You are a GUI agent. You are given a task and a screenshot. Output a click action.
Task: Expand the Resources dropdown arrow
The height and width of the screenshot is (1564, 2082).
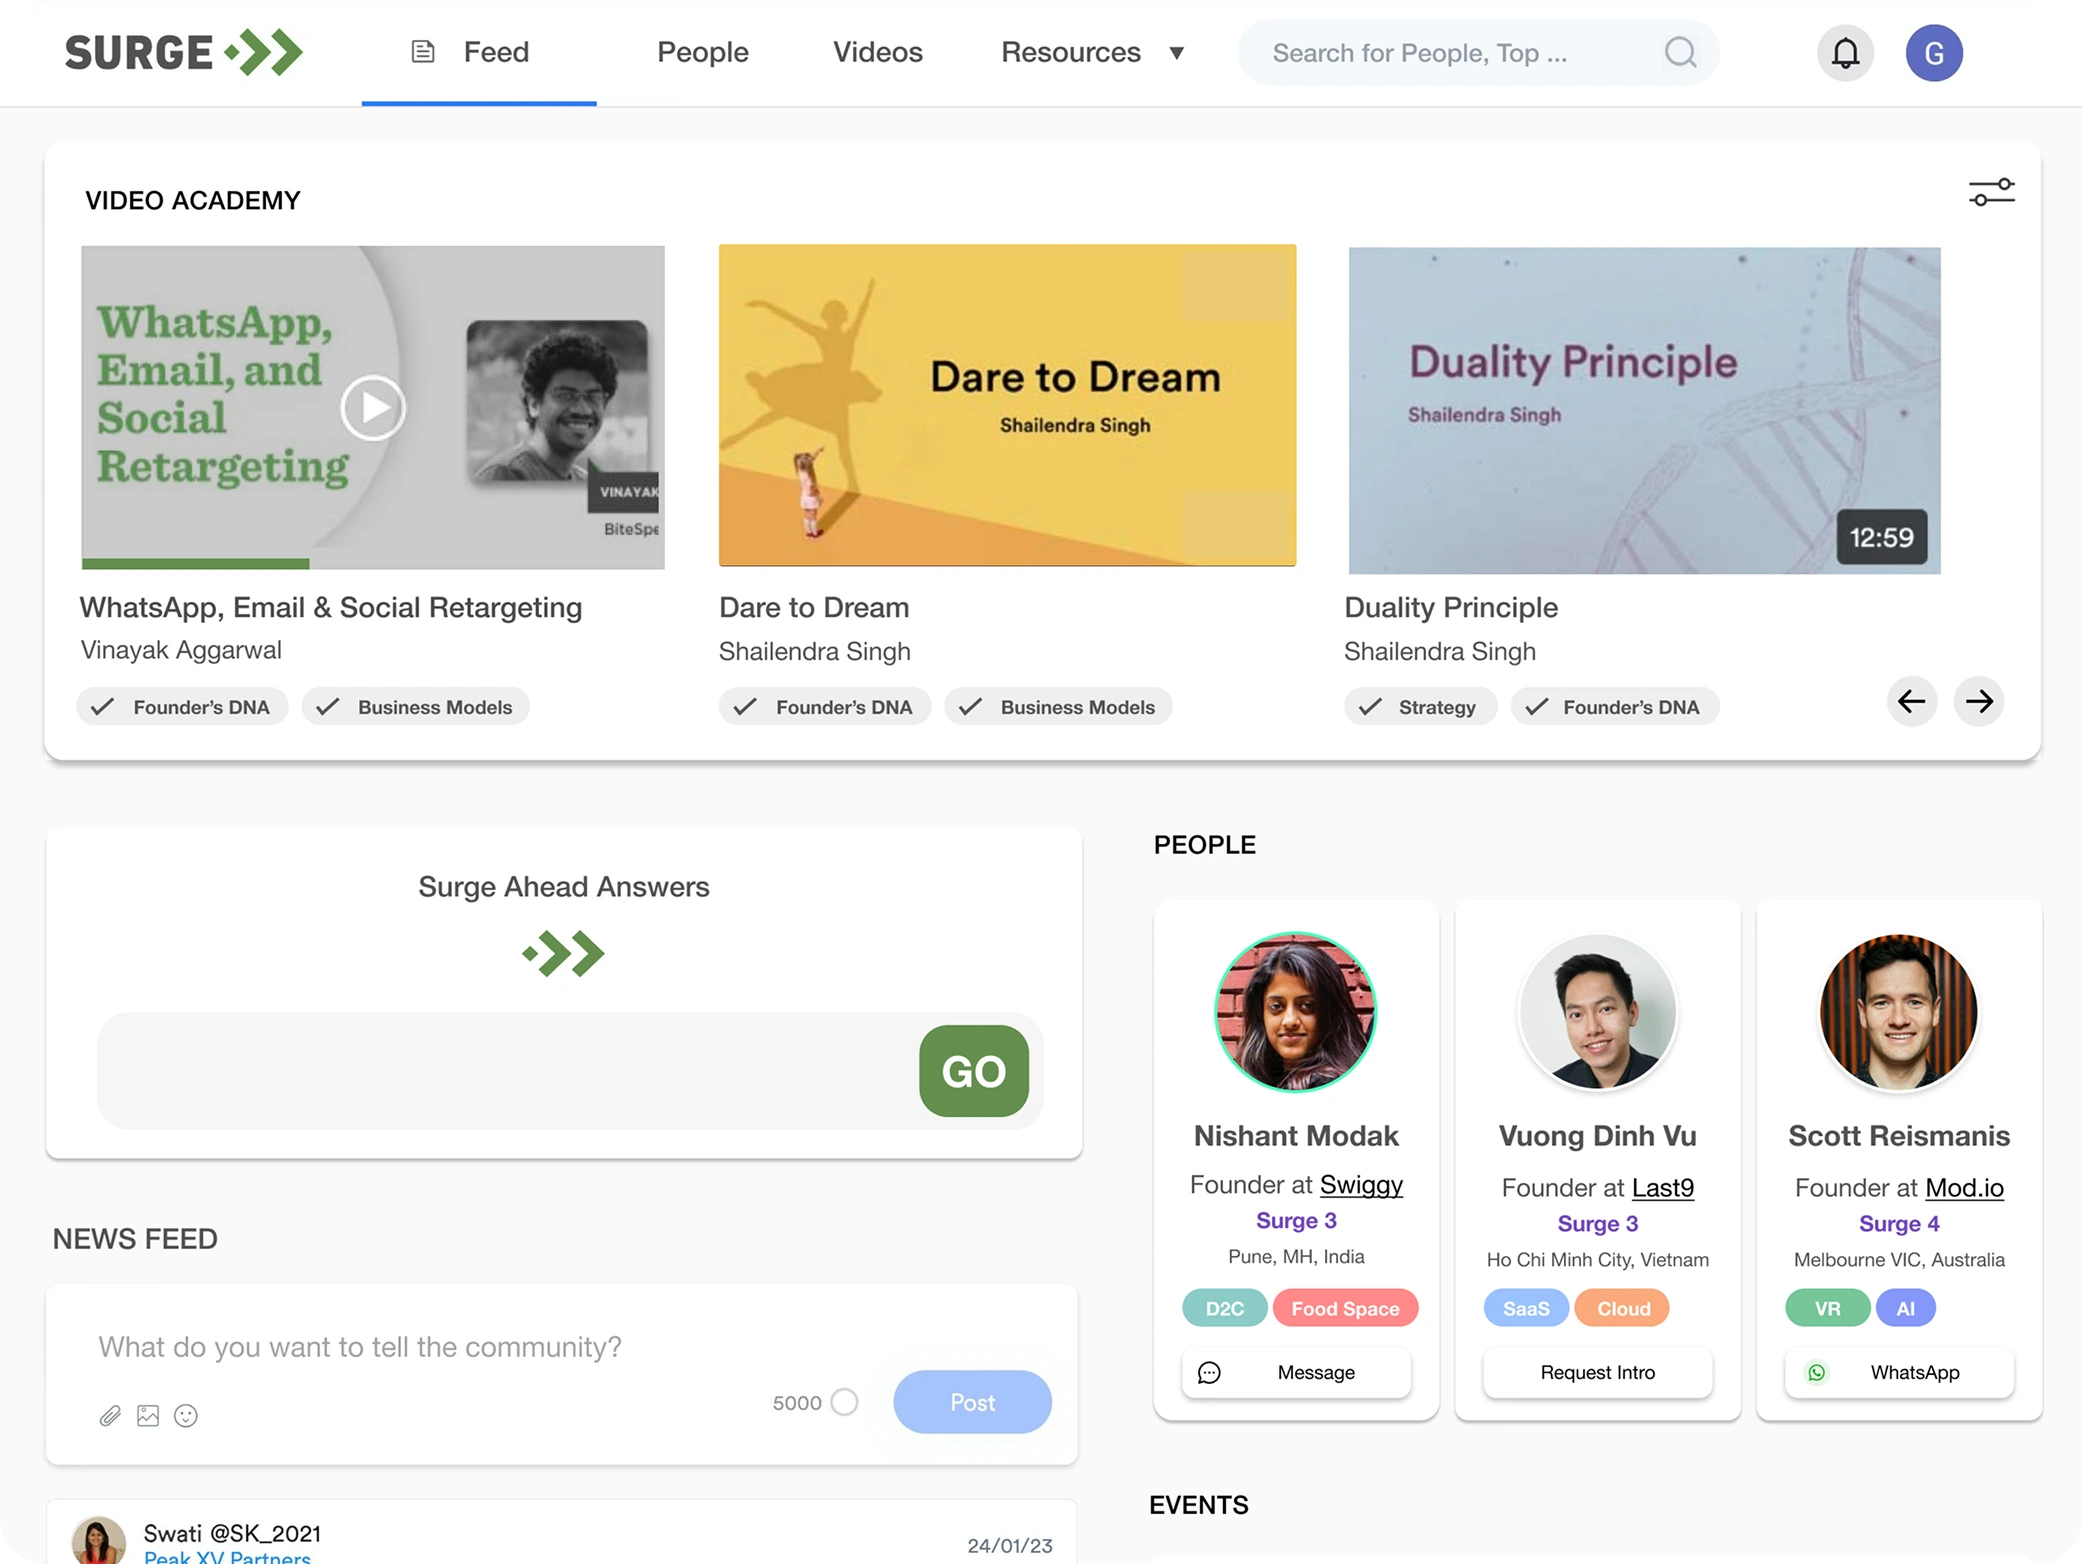pyautogui.click(x=1177, y=53)
